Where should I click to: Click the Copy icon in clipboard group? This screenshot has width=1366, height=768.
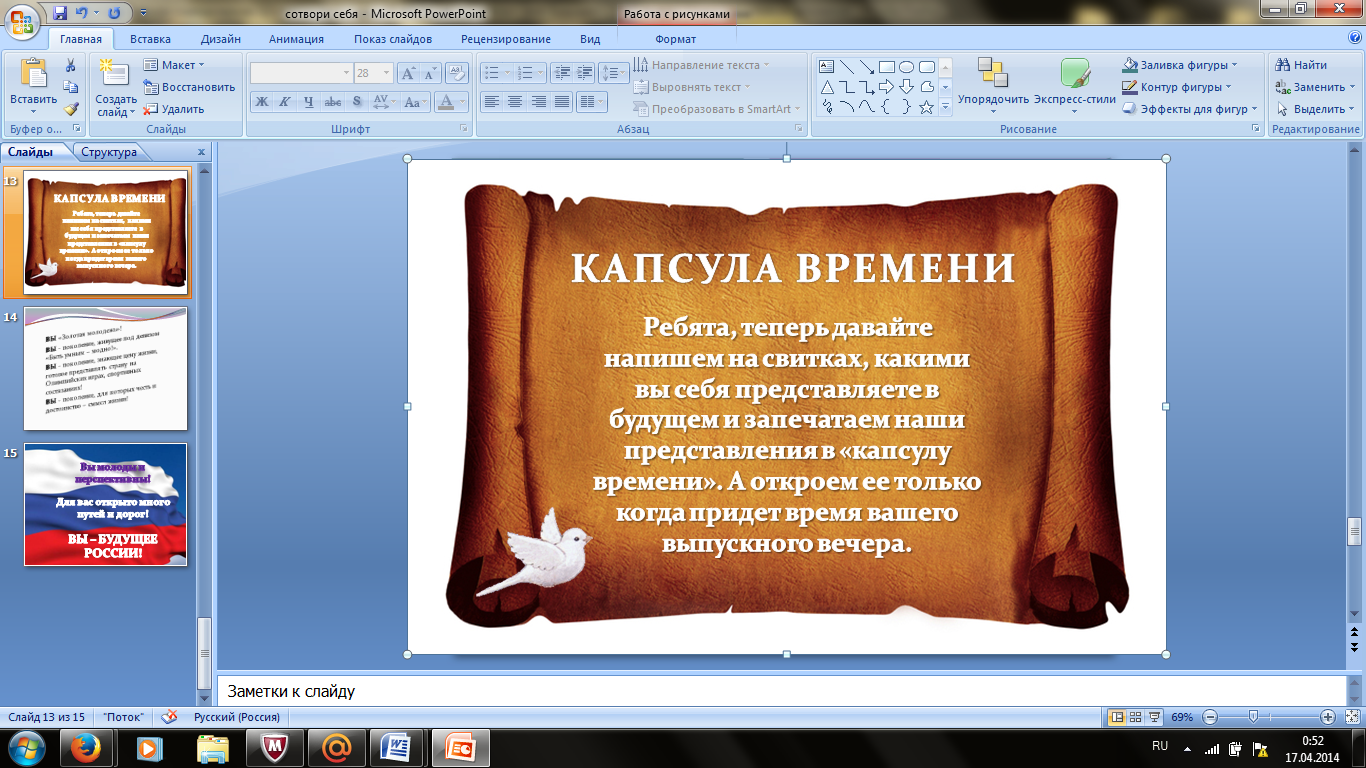click(71, 87)
